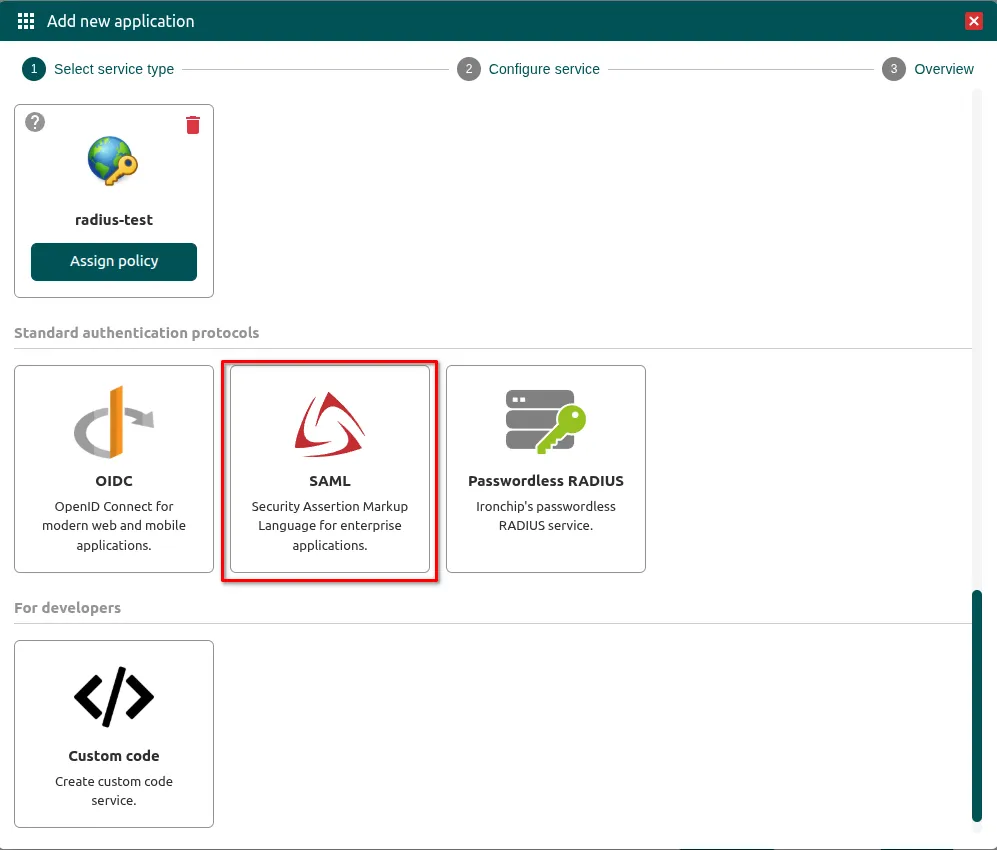Image resolution: width=997 pixels, height=850 pixels.
Task: Click the vertical scrollbar thumb
Action: point(977,706)
